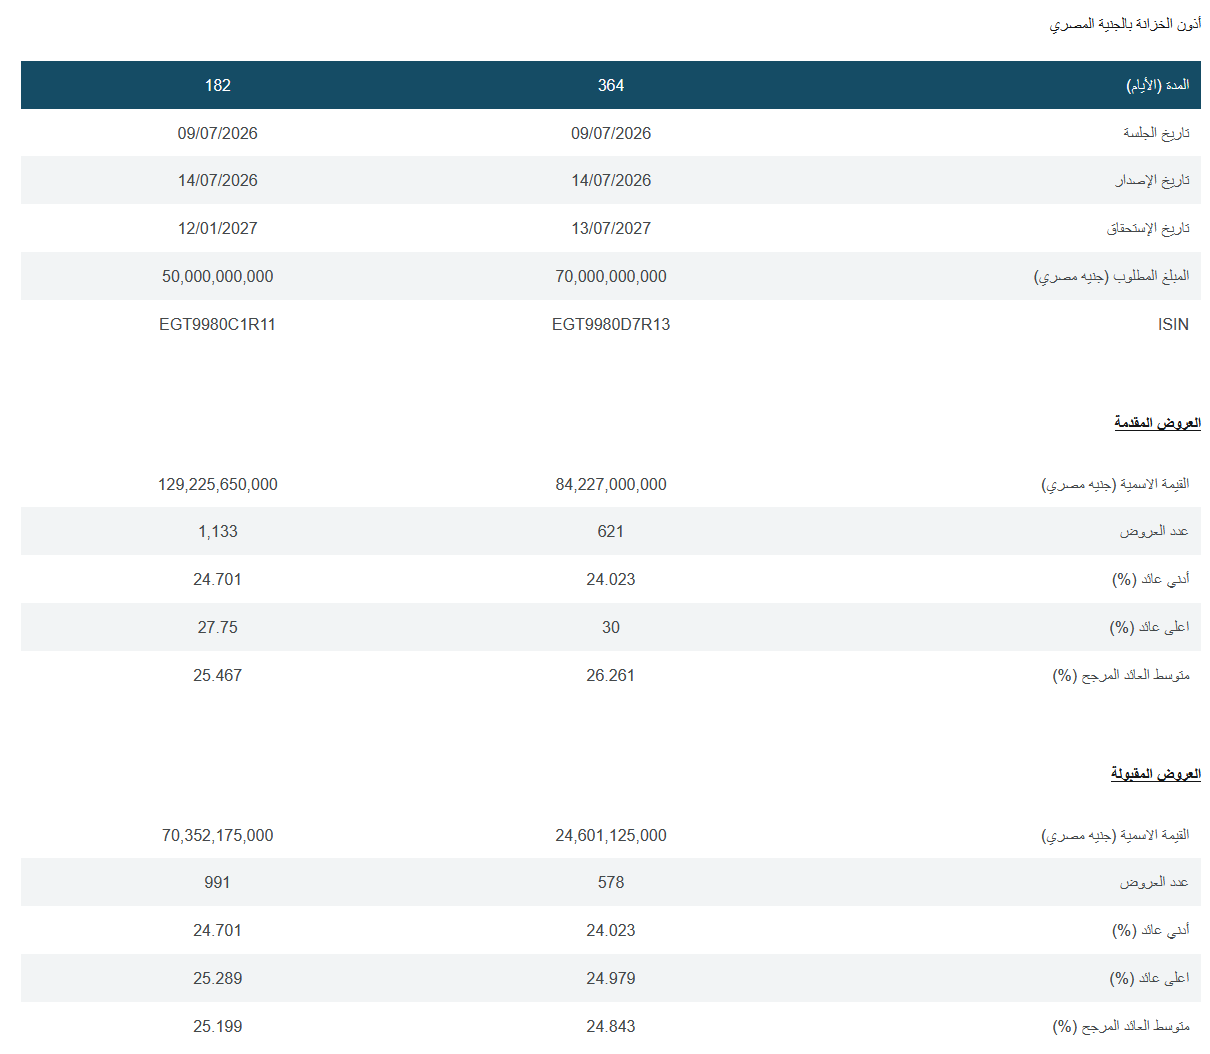The height and width of the screenshot is (1054, 1210).
Task: Select session date 09/07/2026 in 364-day column
Action: (x=611, y=133)
